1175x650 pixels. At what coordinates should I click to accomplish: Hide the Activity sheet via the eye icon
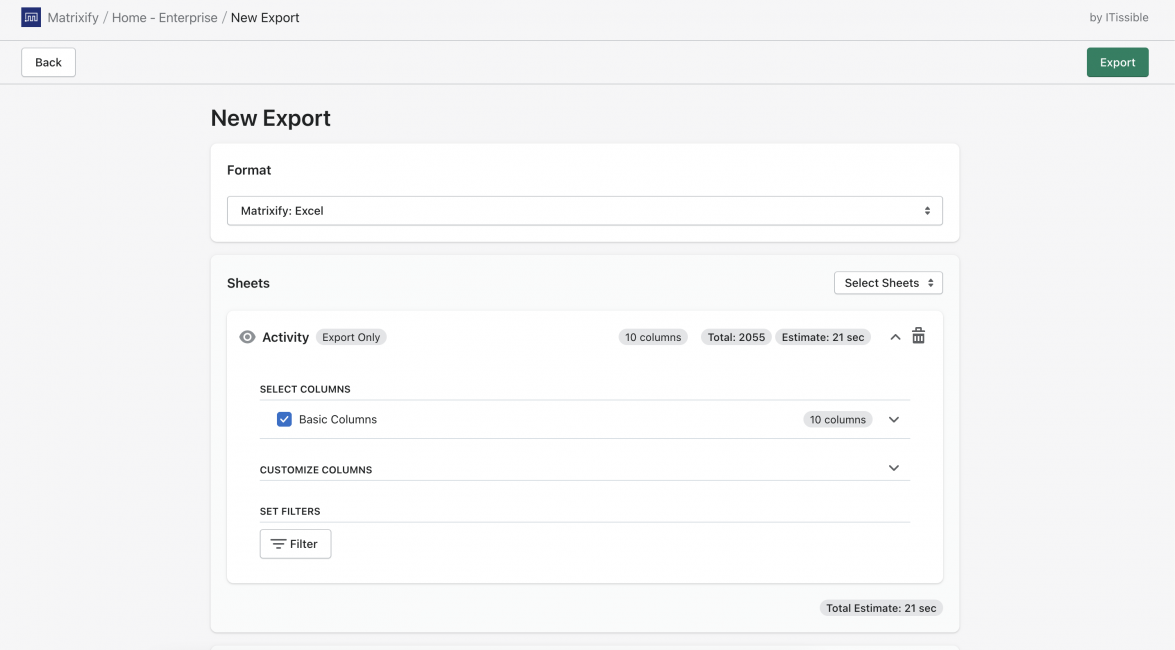(246, 336)
